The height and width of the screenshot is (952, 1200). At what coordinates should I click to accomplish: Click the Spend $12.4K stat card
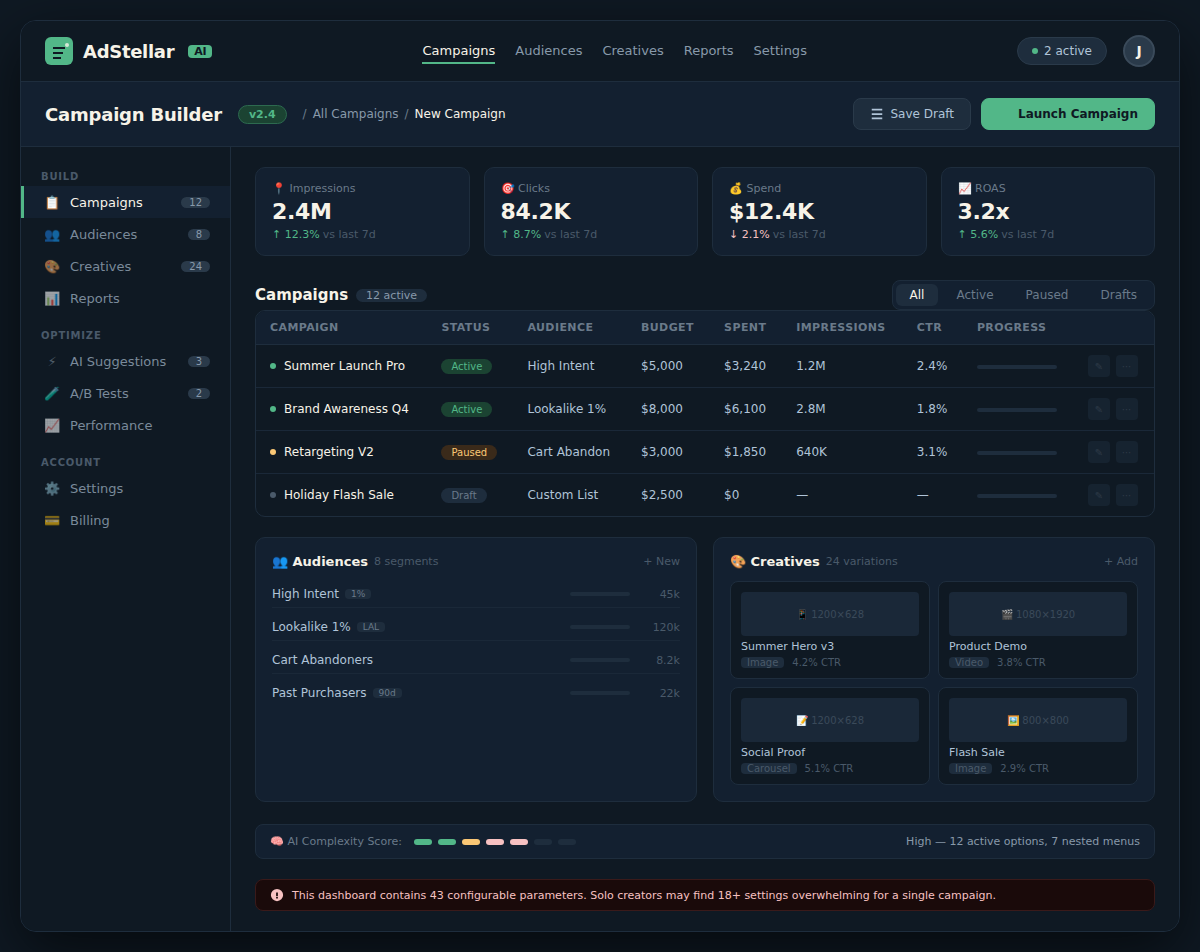coord(819,211)
